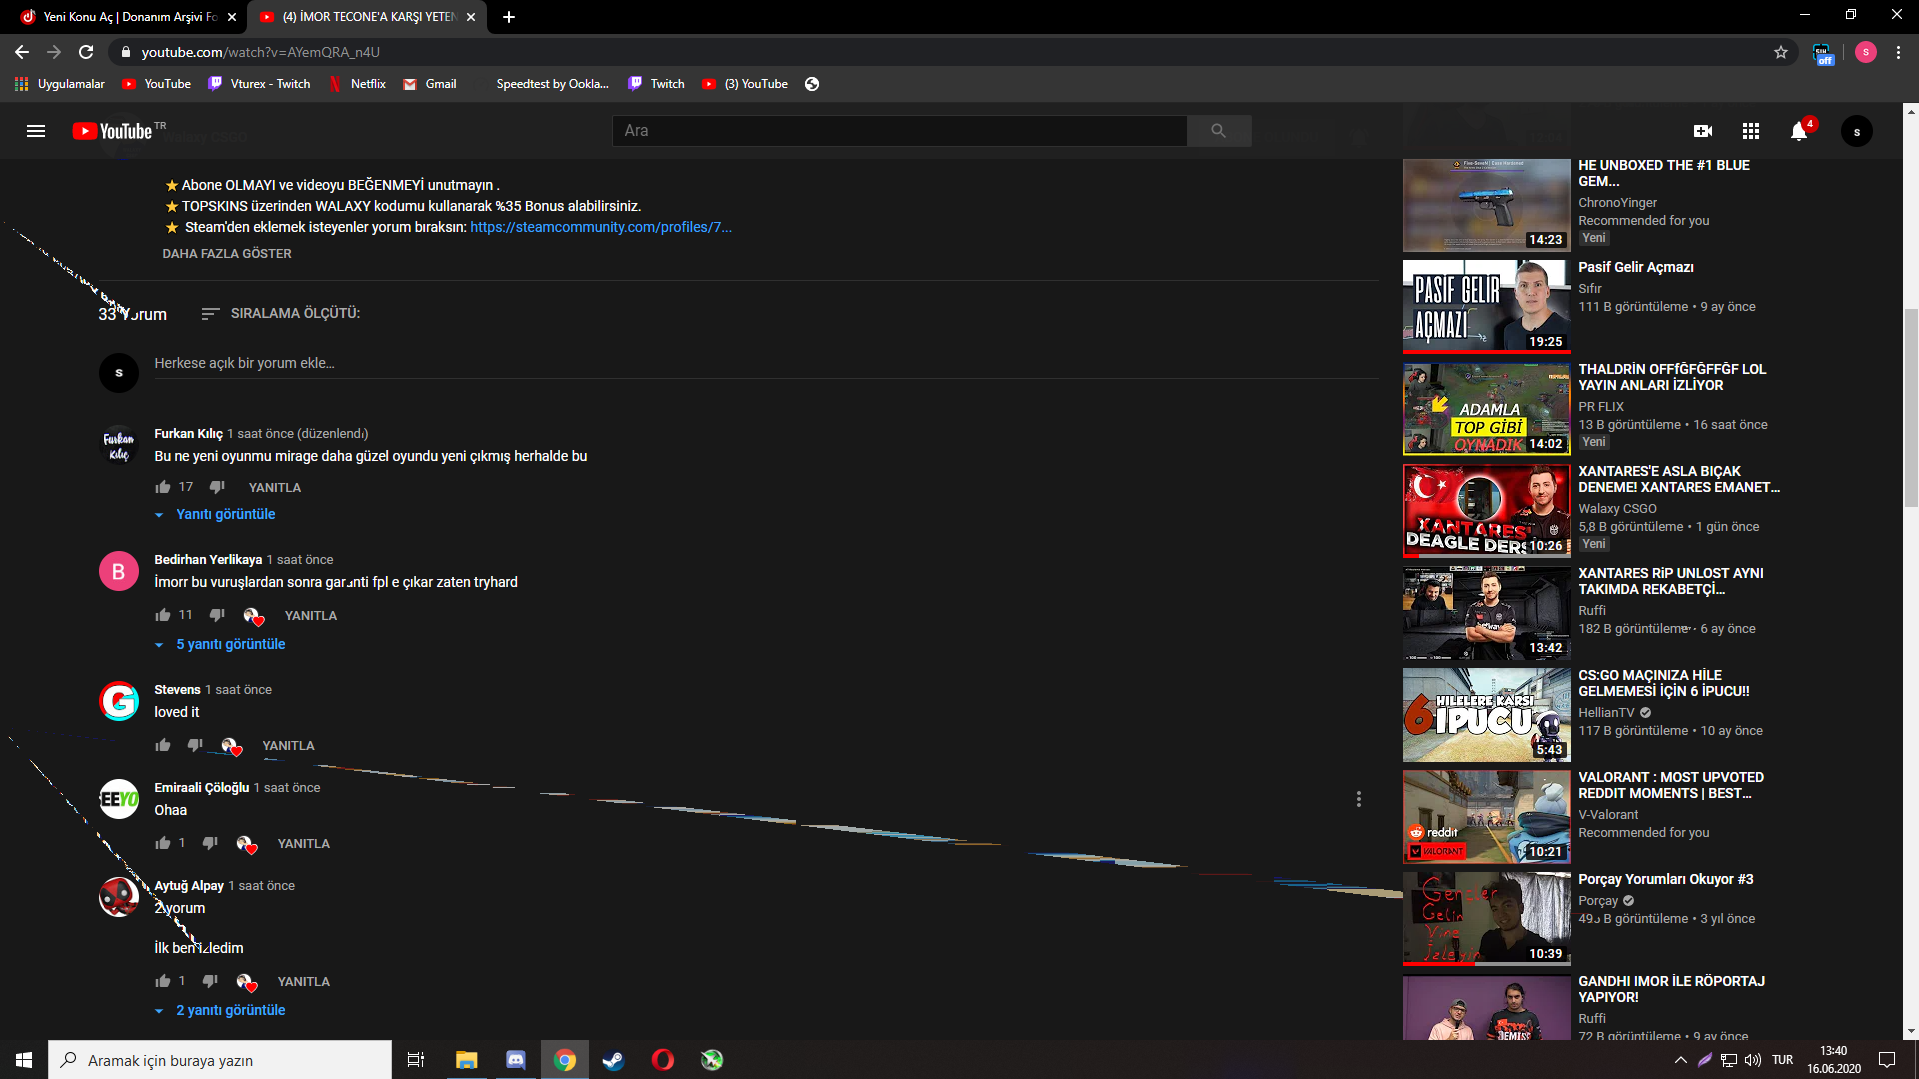
Task: Like Emiraali Çöloğlu's comment
Action: [x=163, y=843]
